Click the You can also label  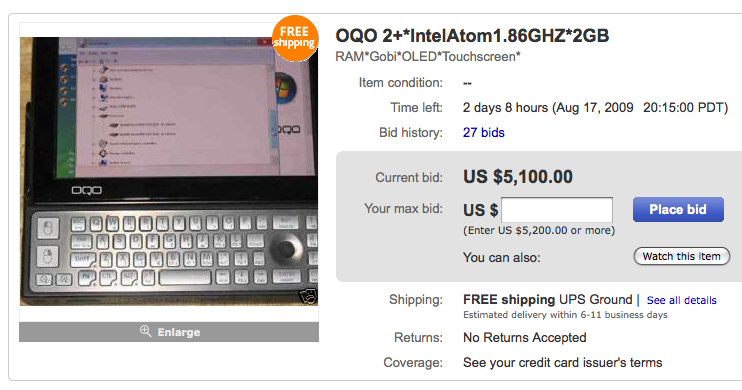[x=502, y=257]
